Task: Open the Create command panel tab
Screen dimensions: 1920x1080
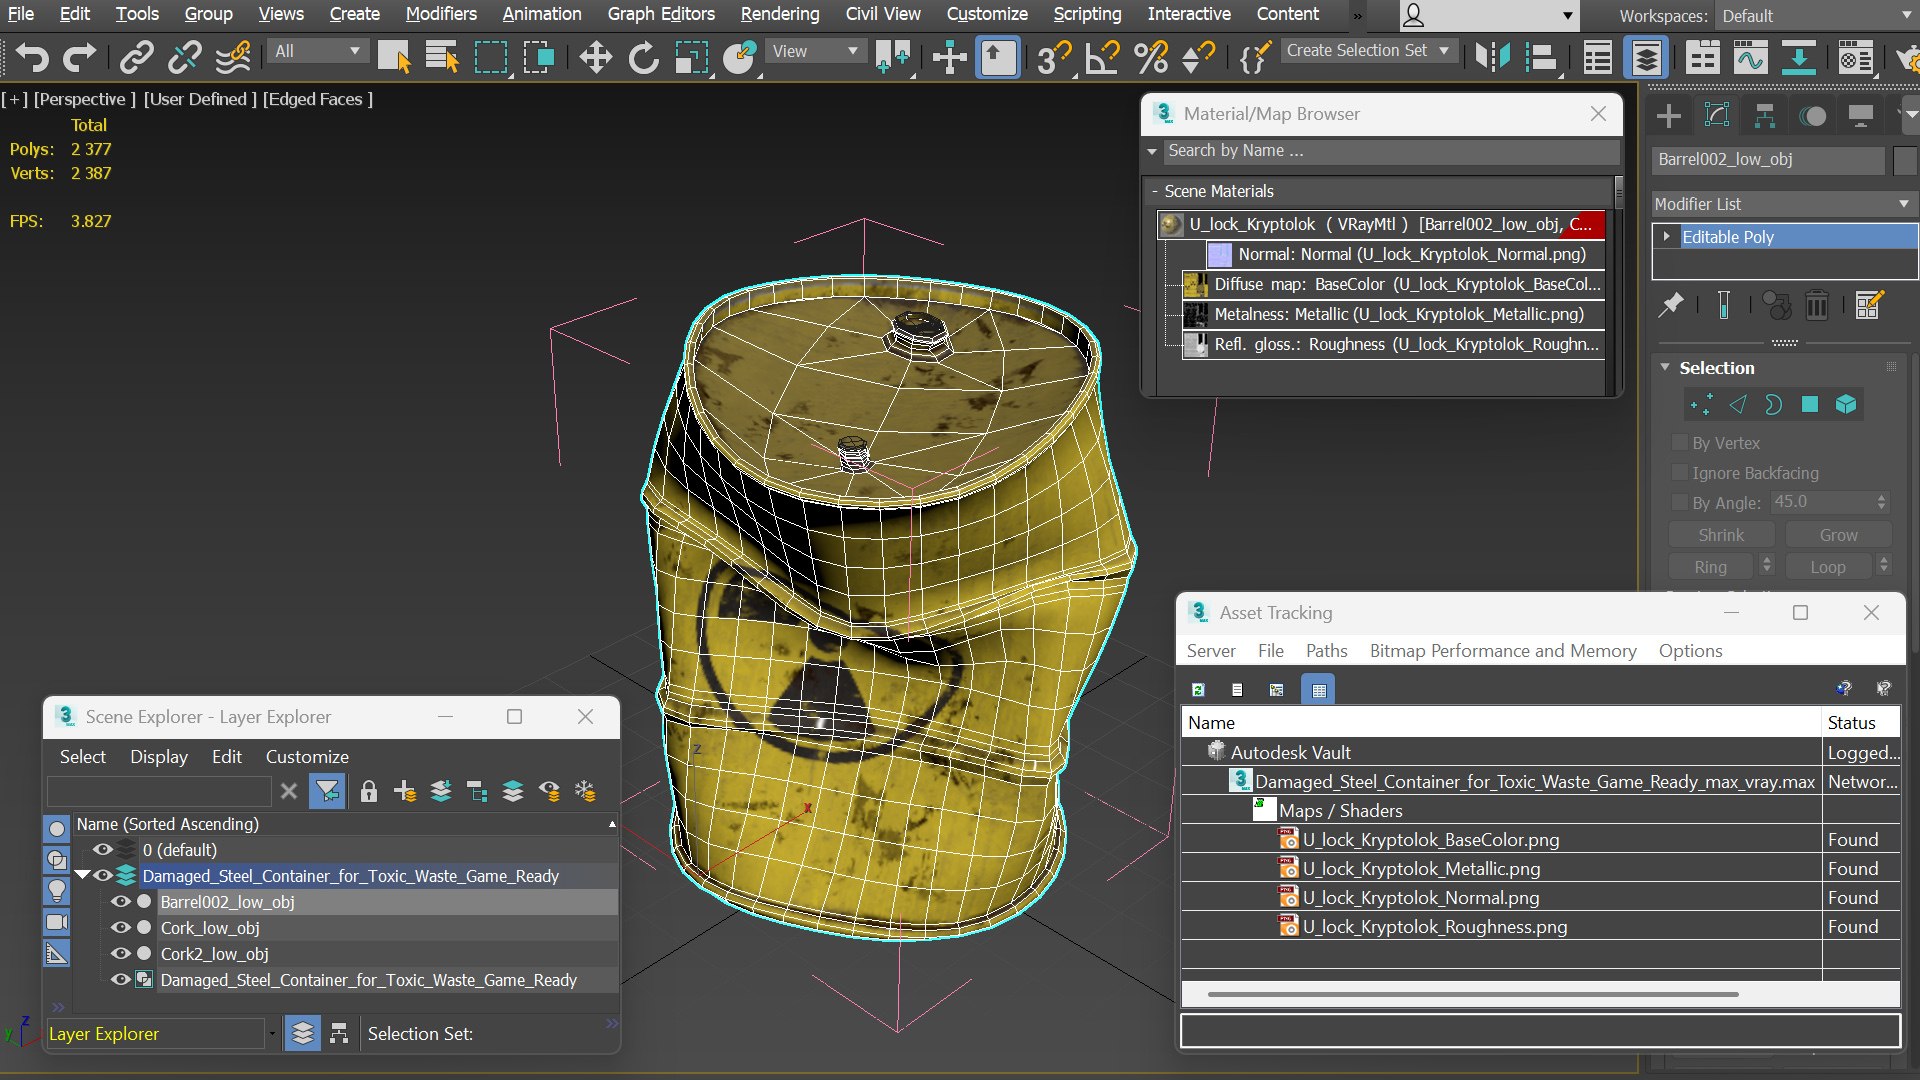Action: pyautogui.click(x=1668, y=116)
